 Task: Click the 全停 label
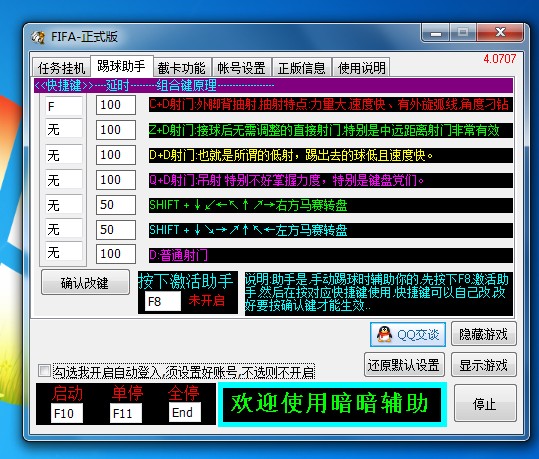click(x=184, y=393)
